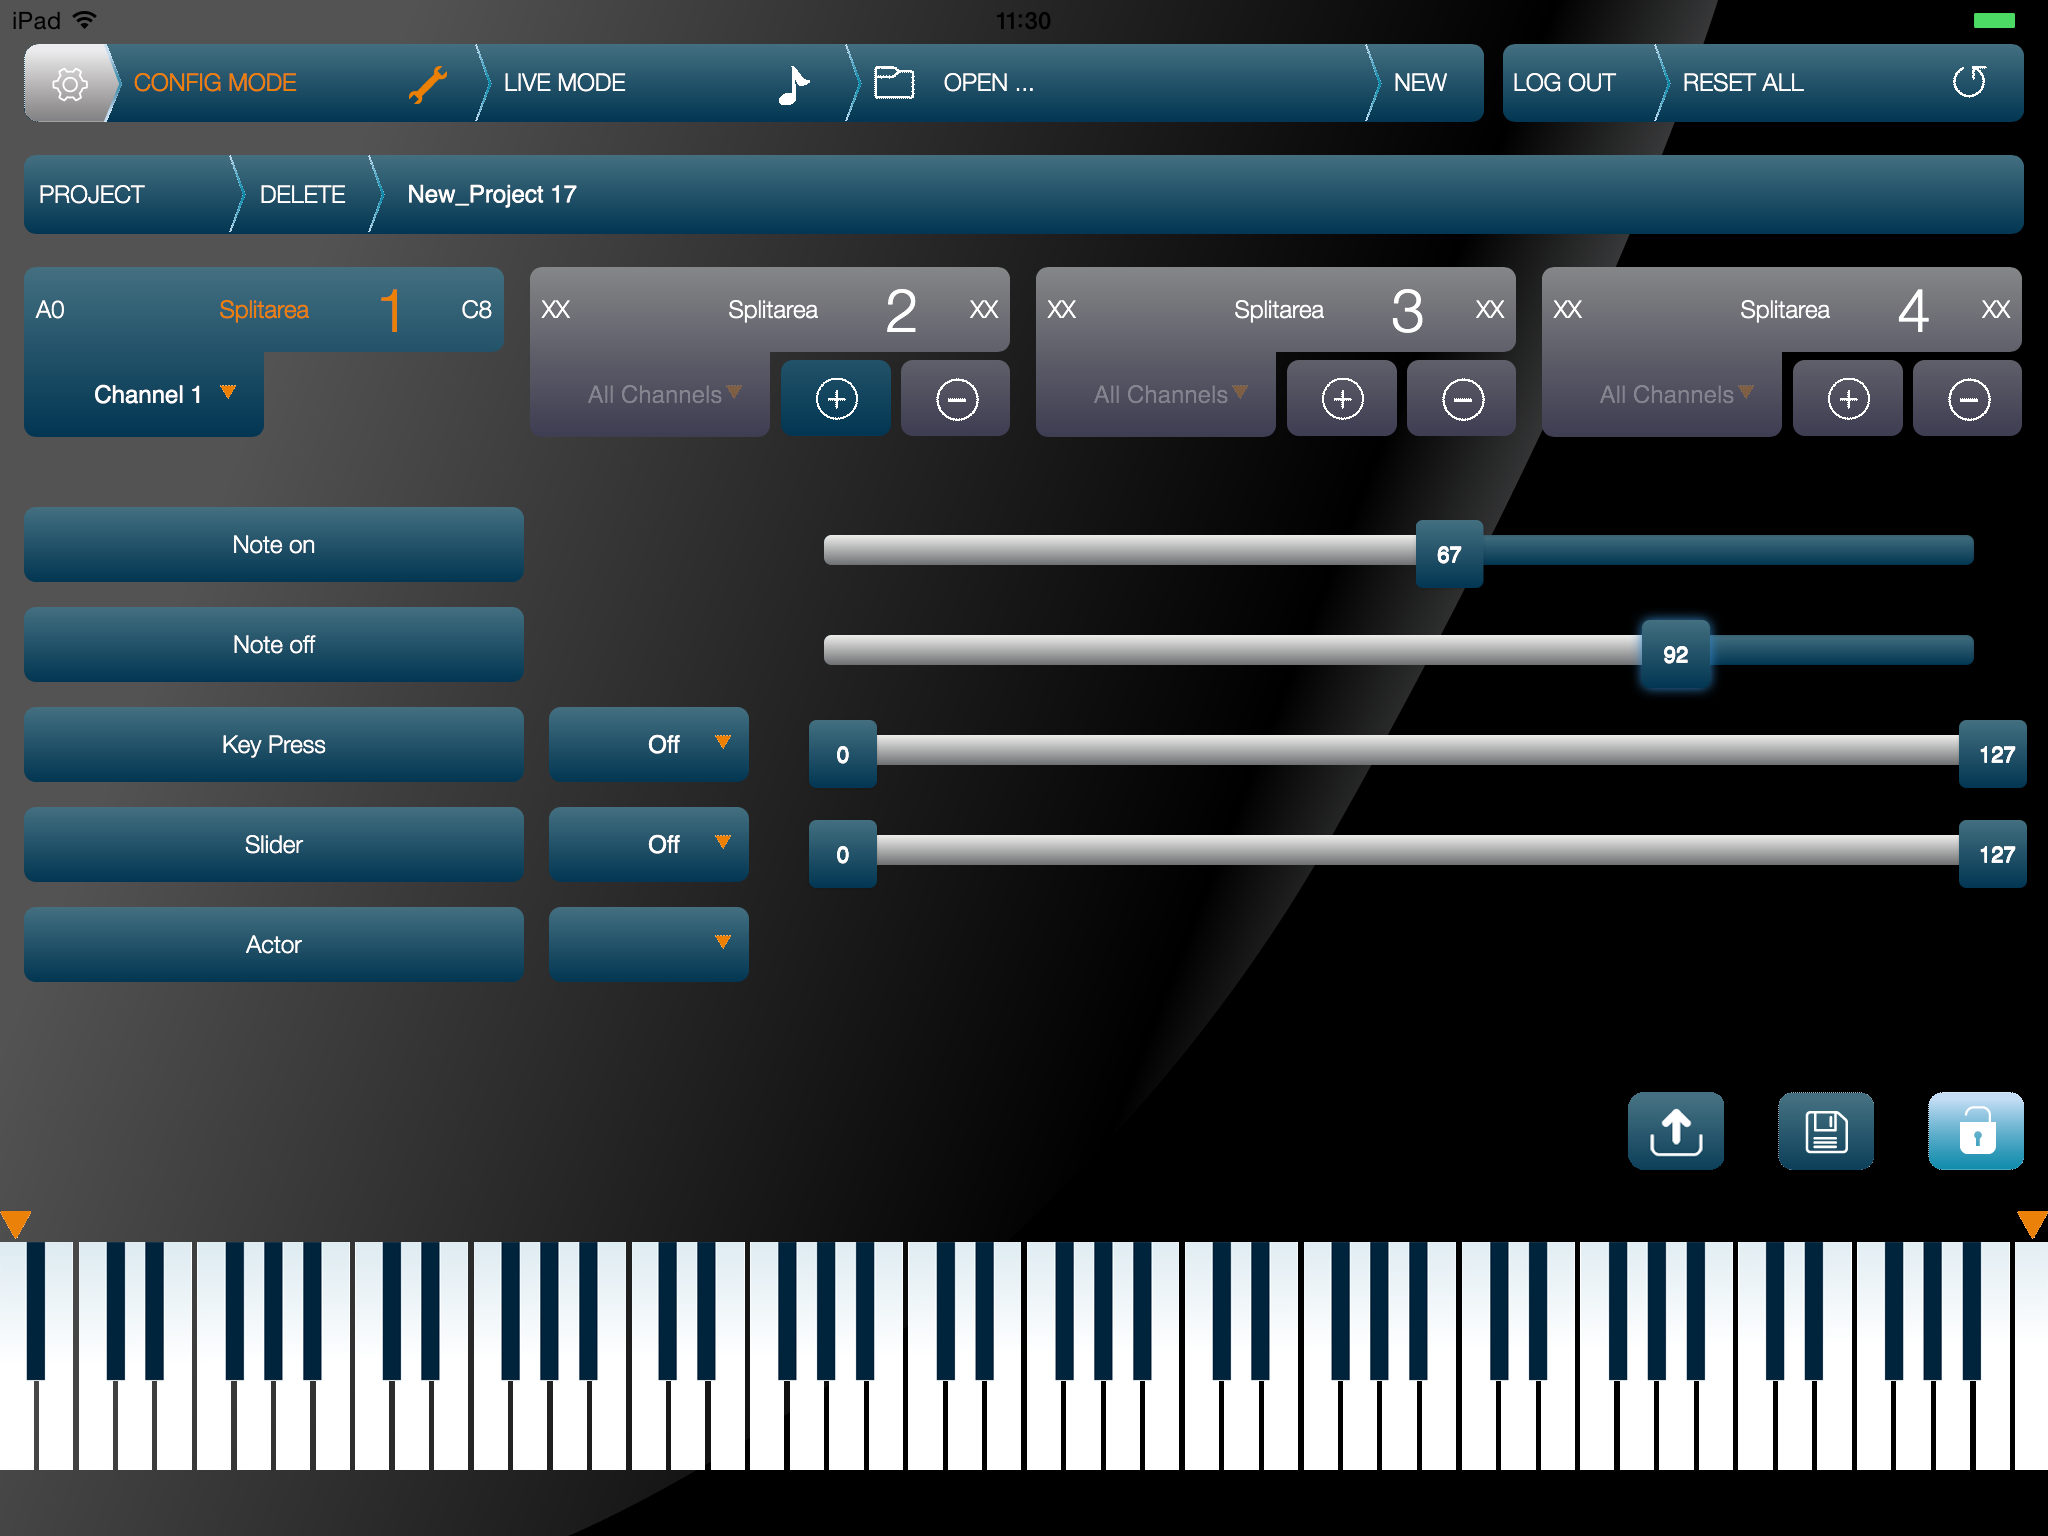Image resolution: width=2048 pixels, height=1536 pixels.
Task: Click the upload icon near the bottom right
Action: pyautogui.click(x=1675, y=1131)
